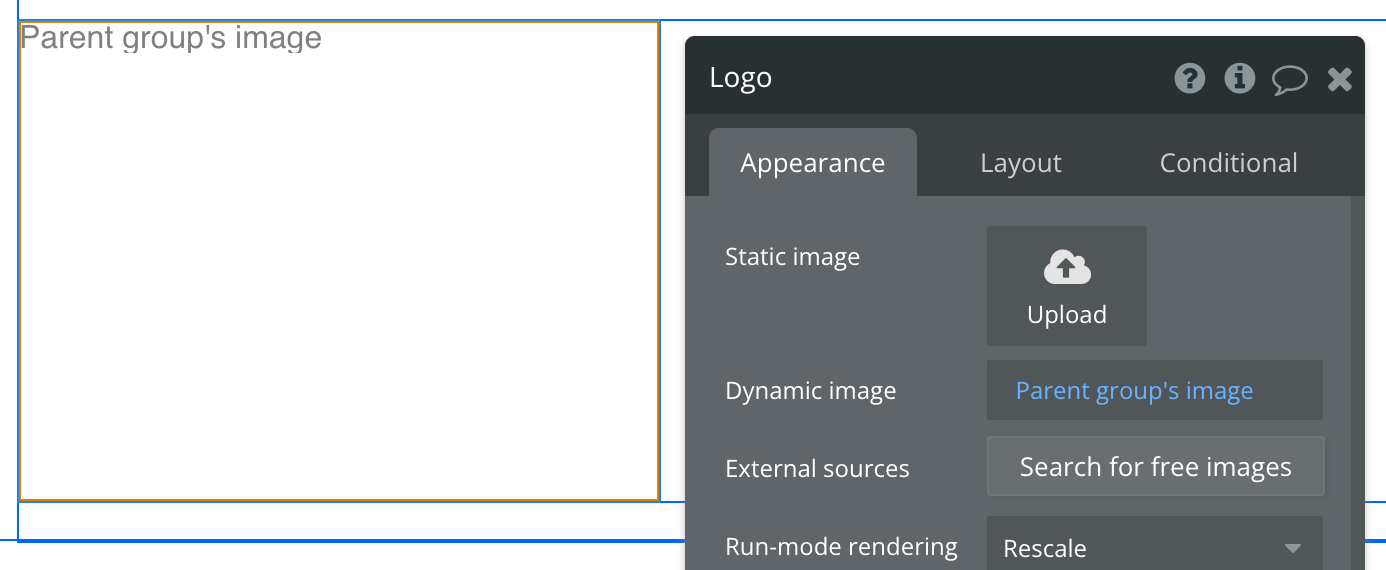Open the Layout tab
1386x570 pixels.
[x=1020, y=163]
